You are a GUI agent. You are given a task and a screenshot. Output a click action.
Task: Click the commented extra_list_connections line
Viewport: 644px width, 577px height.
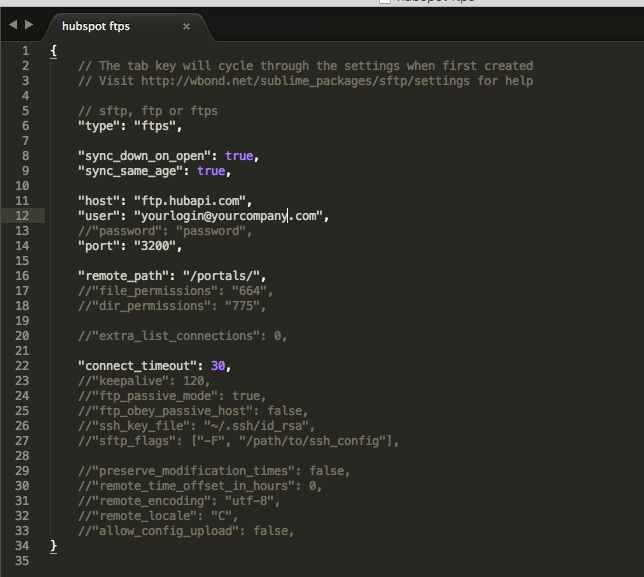point(182,336)
